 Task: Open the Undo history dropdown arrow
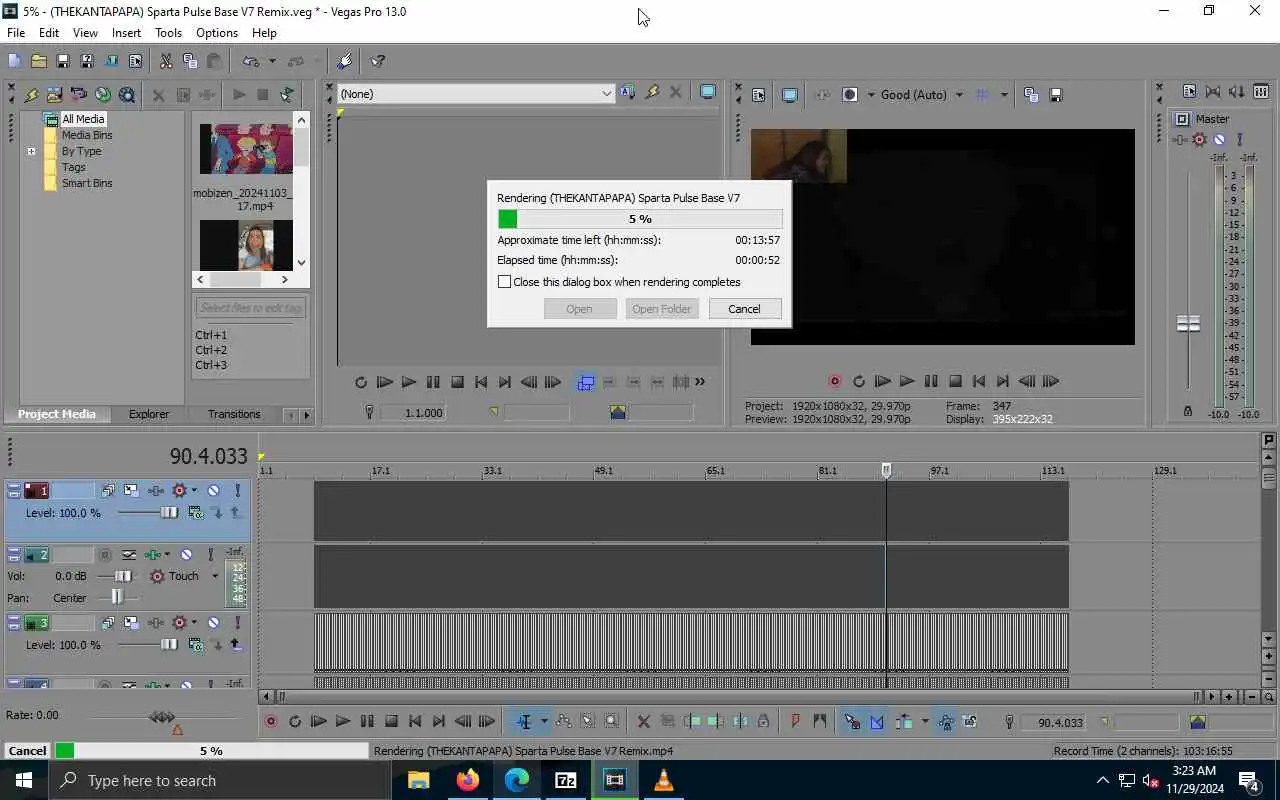tap(272, 61)
